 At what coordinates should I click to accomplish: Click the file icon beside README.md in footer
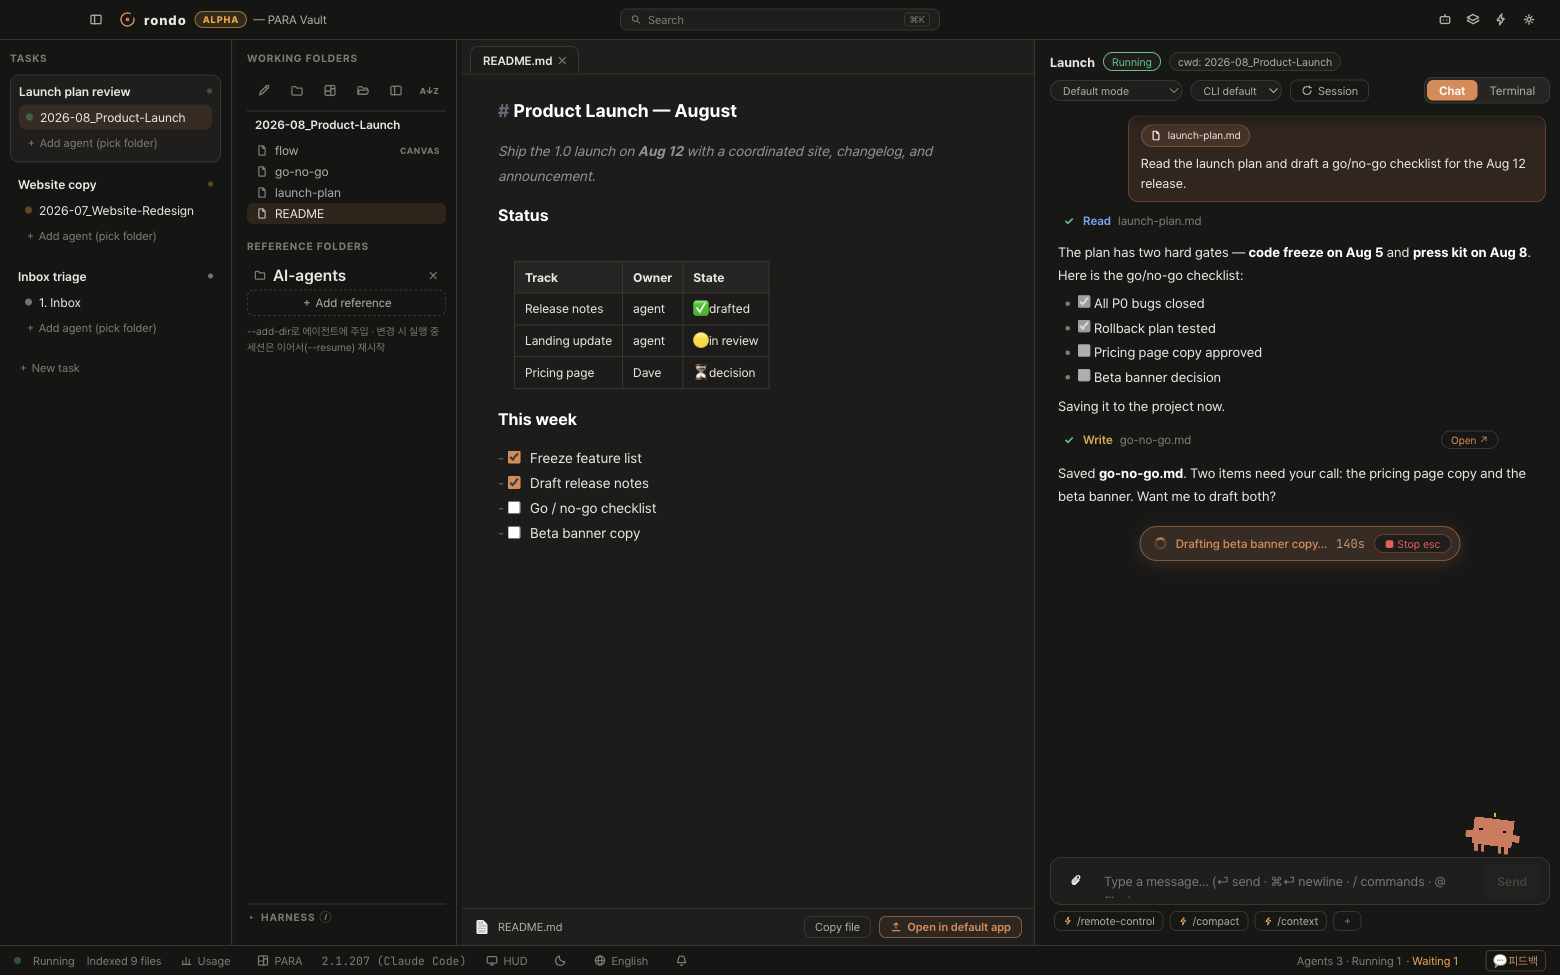point(482,927)
